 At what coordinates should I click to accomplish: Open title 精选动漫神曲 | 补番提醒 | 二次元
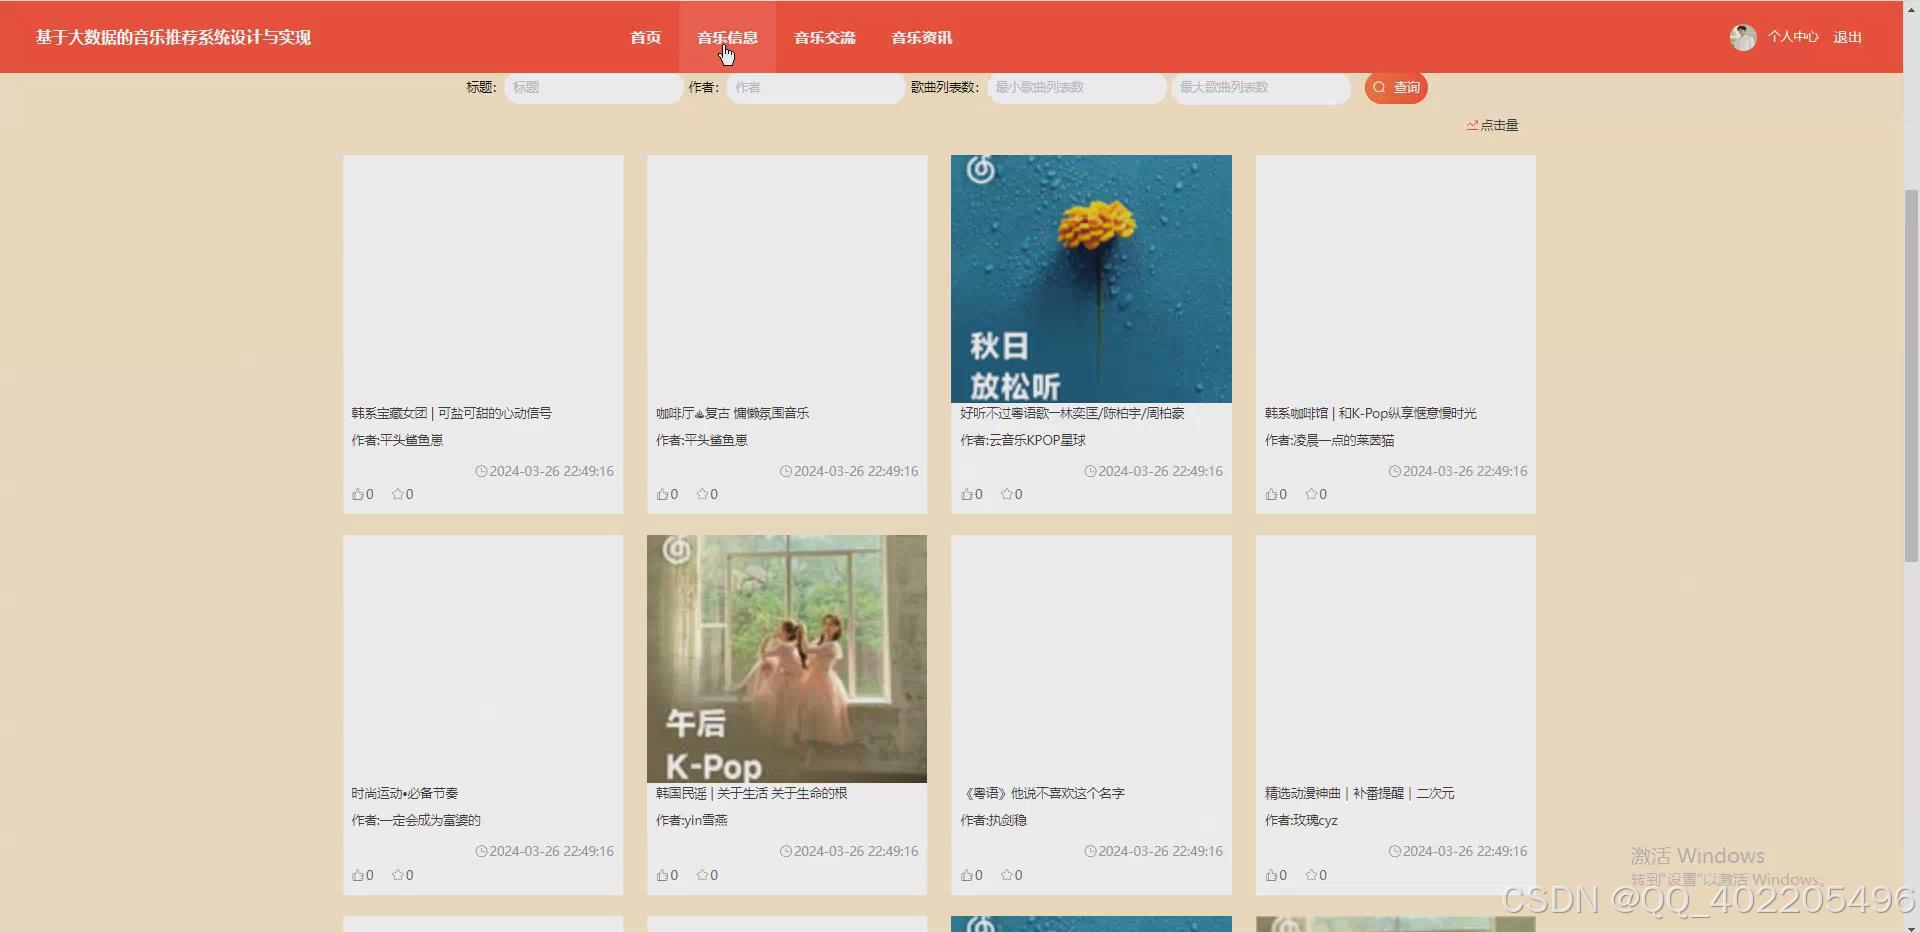pos(1359,793)
